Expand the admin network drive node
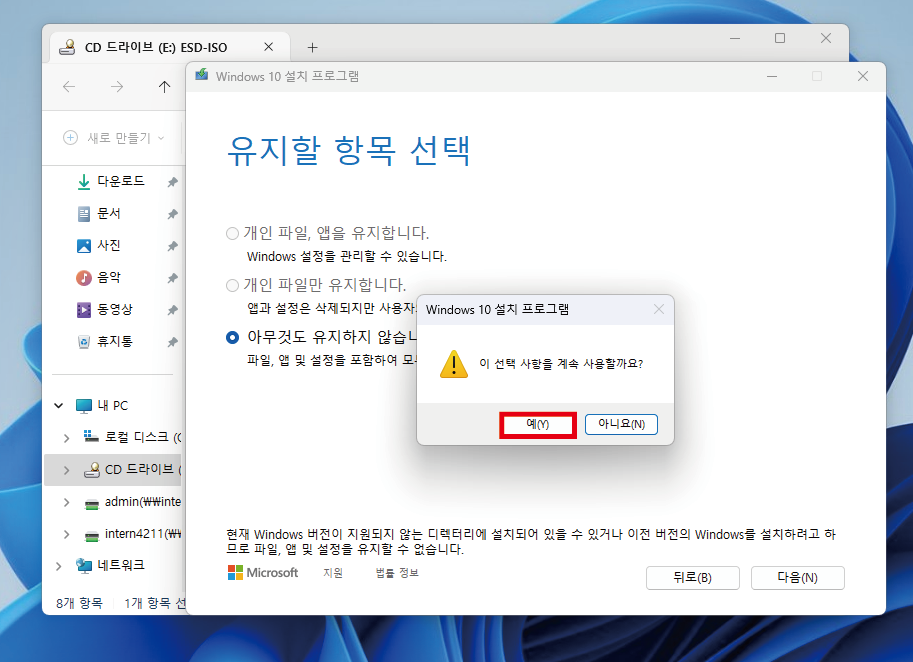Viewport: 913px width, 662px height. [66, 502]
